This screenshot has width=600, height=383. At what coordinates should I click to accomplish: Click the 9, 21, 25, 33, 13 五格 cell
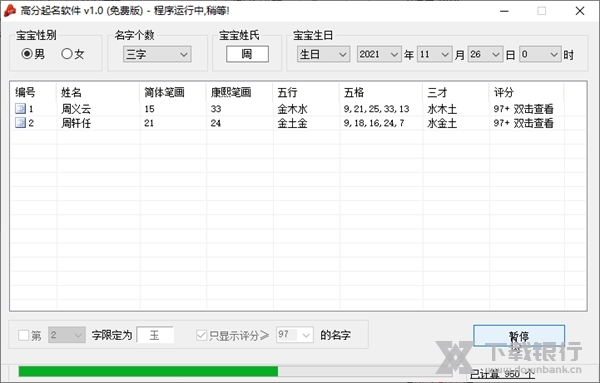(376, 109)
